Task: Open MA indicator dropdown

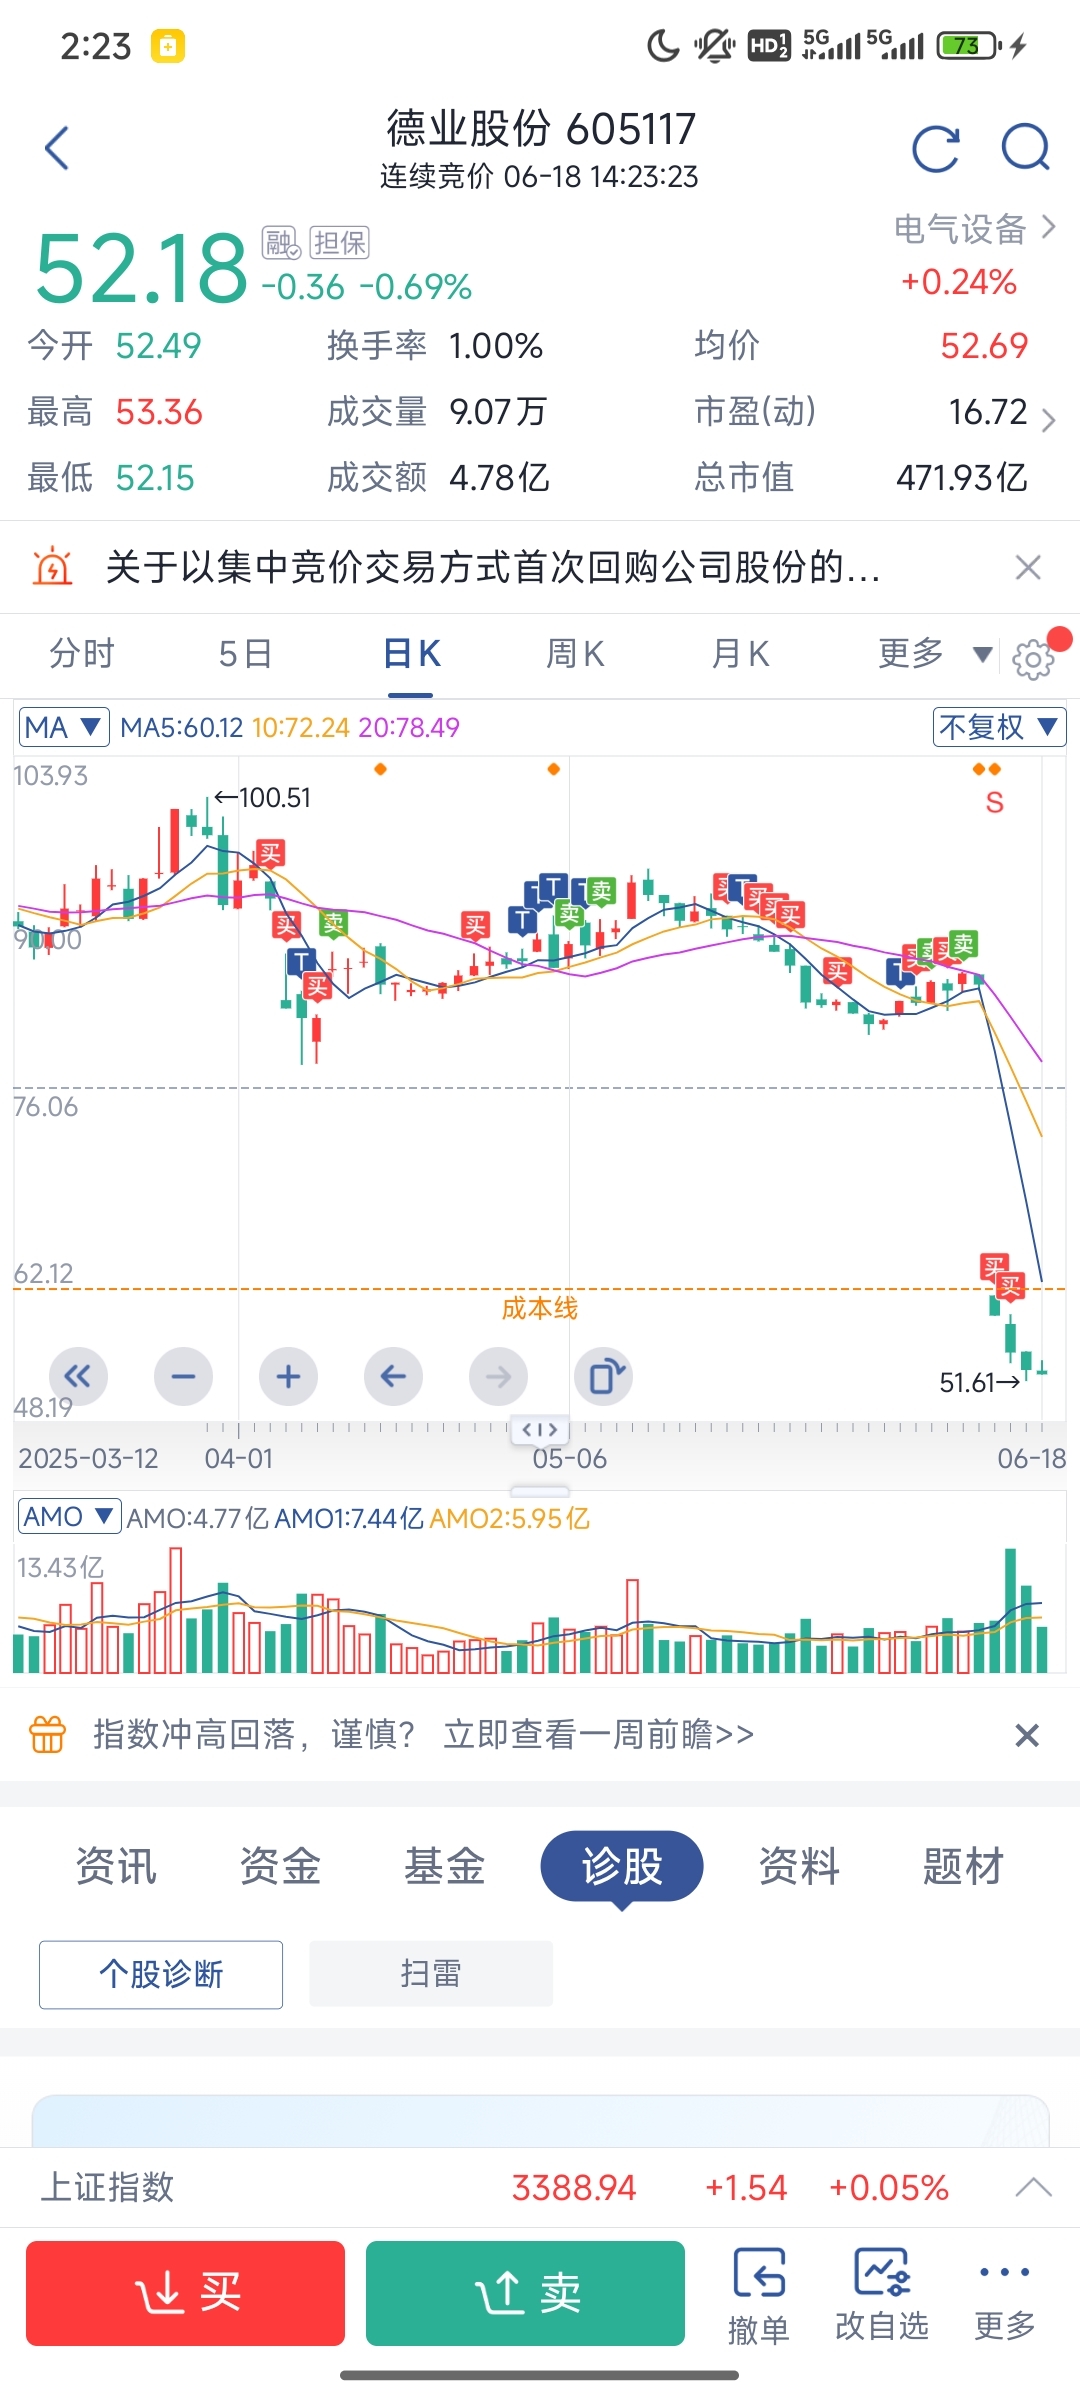Action: [63, 727]
